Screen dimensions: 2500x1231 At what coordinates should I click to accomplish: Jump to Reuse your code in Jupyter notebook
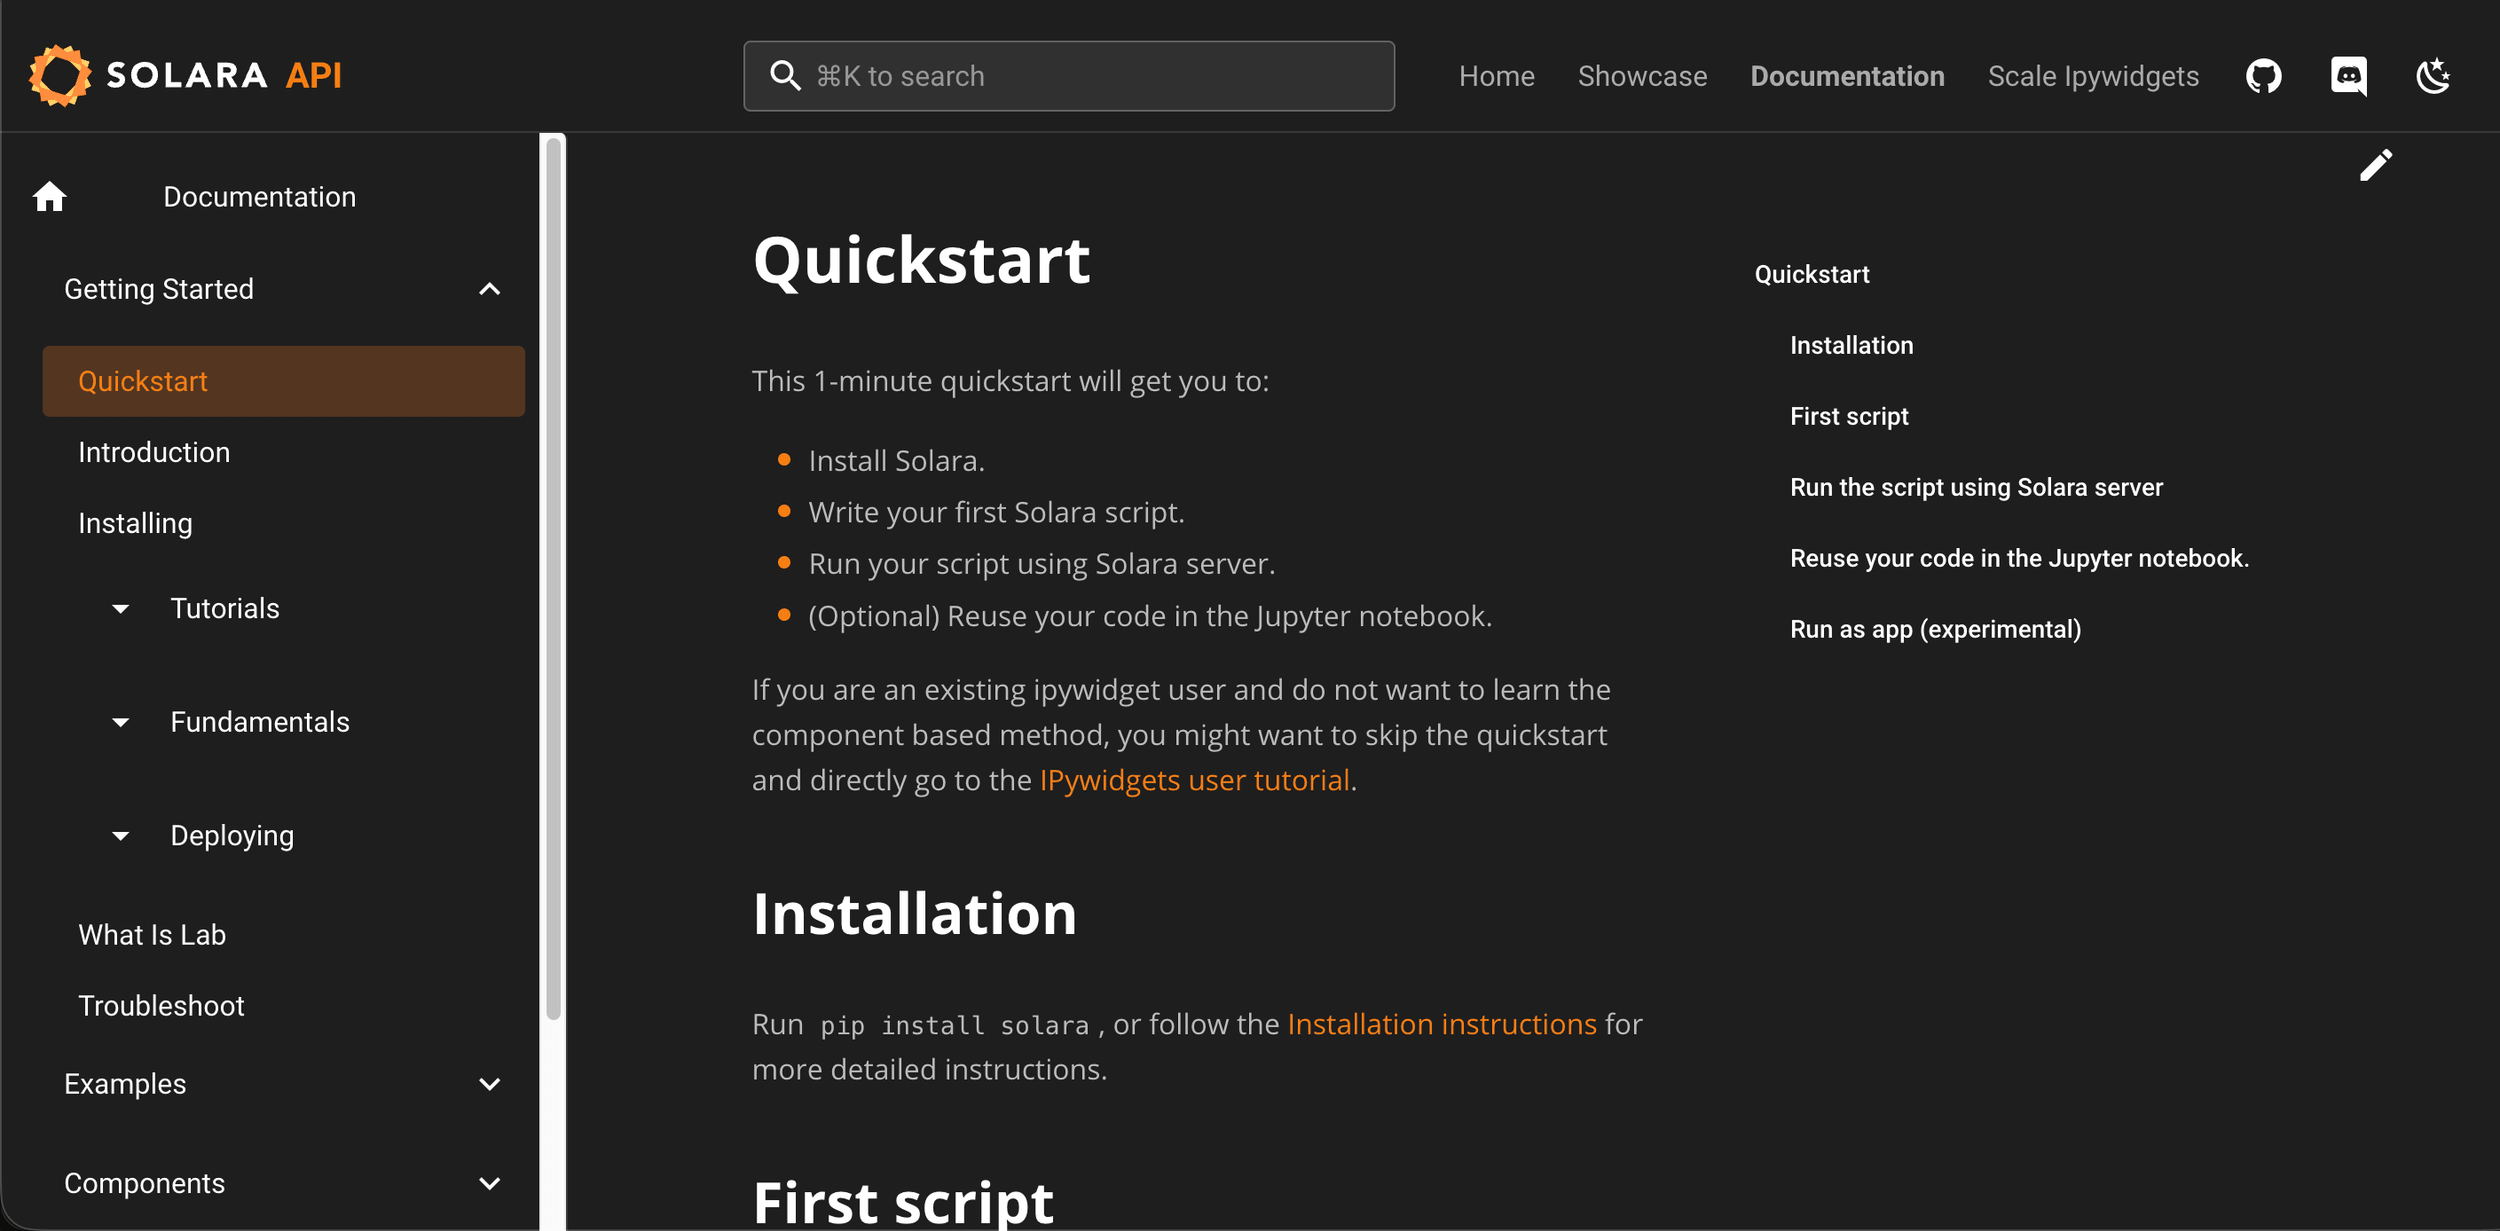(x=2019, y=558)
